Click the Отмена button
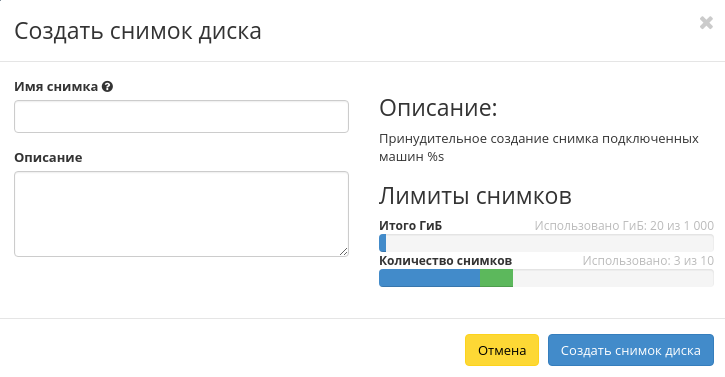Viewport: 725px width, 377px height. (x=502, y=350)
